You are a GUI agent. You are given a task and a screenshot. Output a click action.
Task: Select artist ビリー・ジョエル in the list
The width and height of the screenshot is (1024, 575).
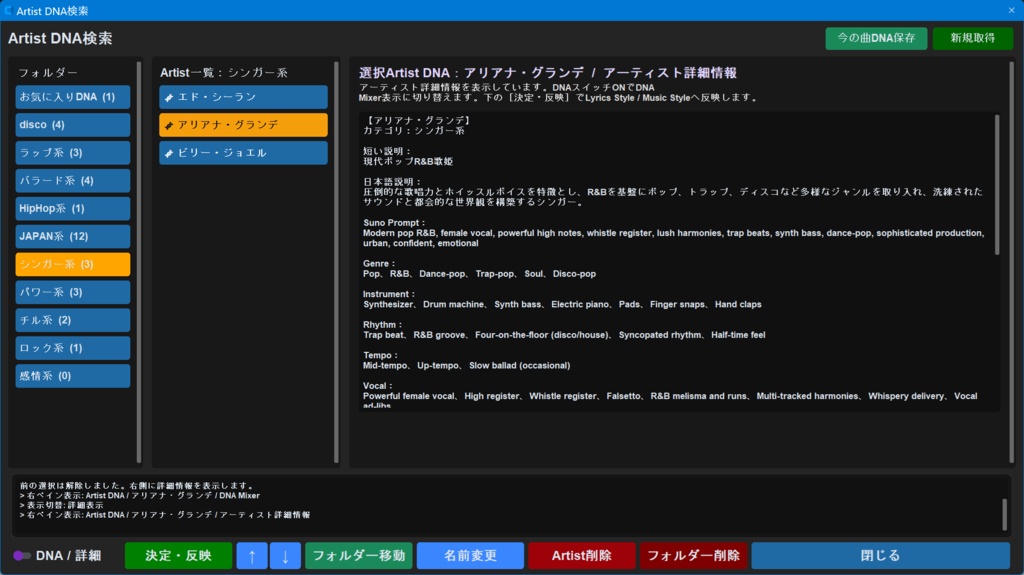click(243, 153)
